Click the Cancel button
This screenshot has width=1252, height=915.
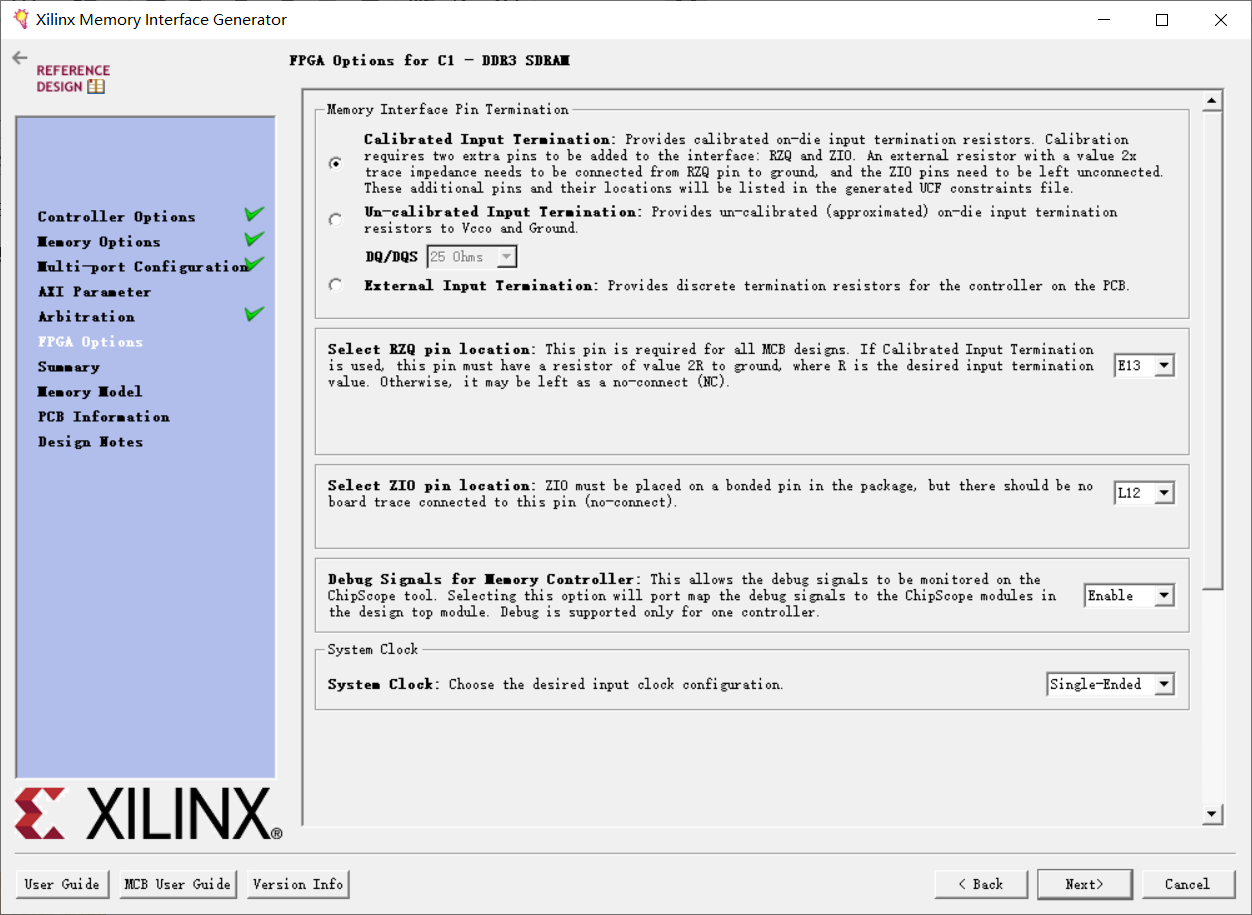pyautogui.click(x=1187, y=884)
